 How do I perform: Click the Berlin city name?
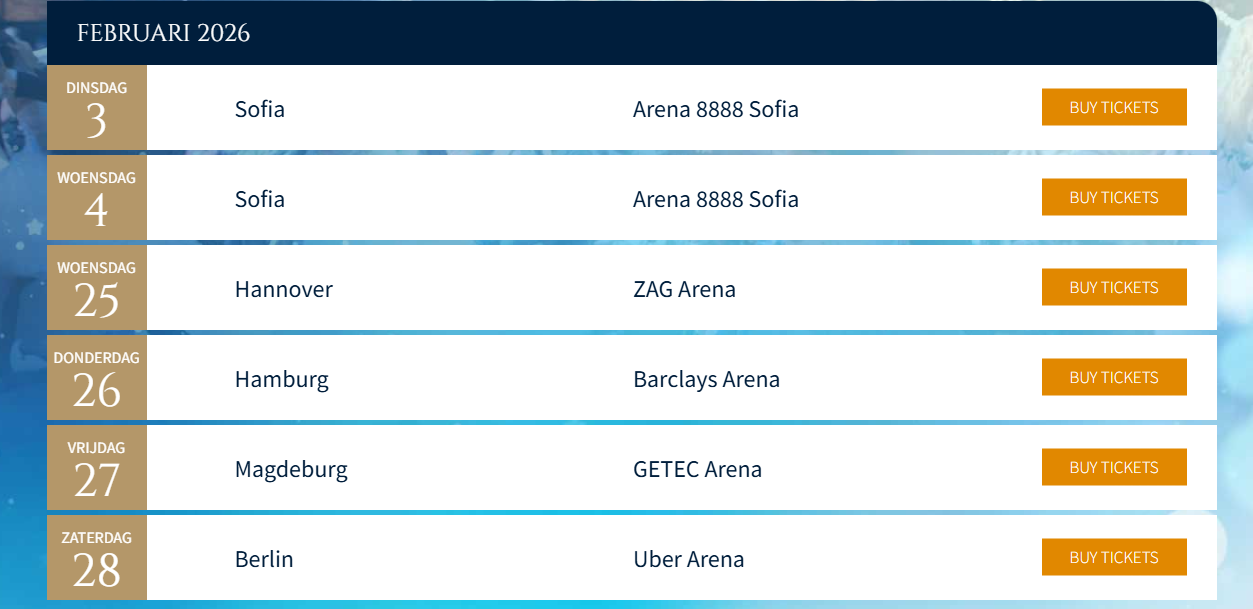click(264, 559)
